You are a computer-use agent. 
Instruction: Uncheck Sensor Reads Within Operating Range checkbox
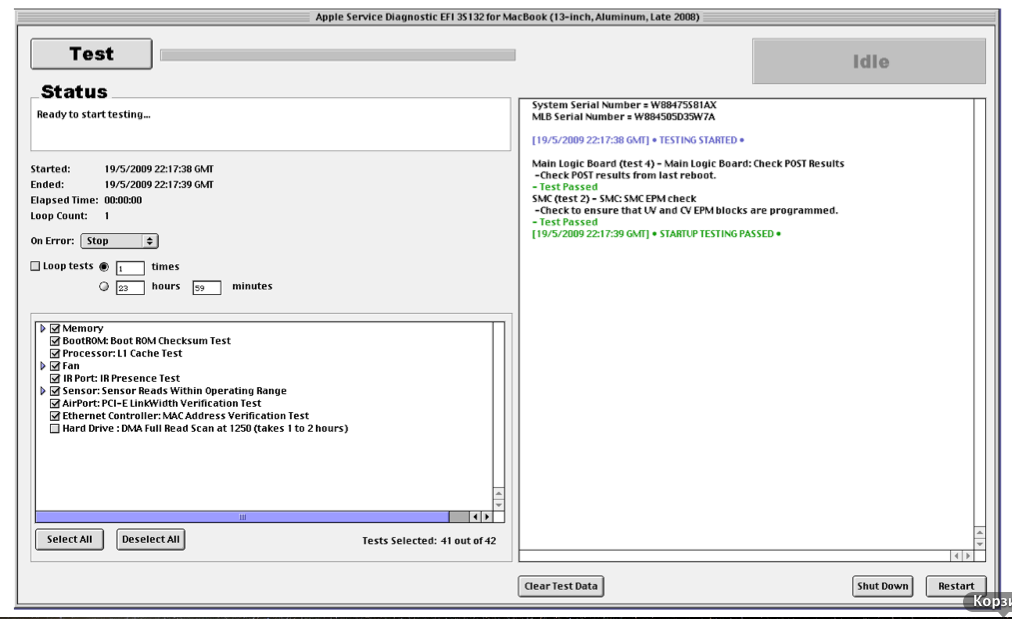tap(55, 391)
